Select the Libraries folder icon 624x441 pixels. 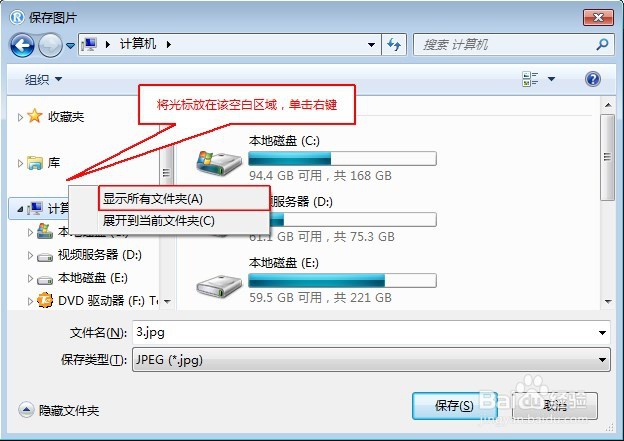coord(35,162)
